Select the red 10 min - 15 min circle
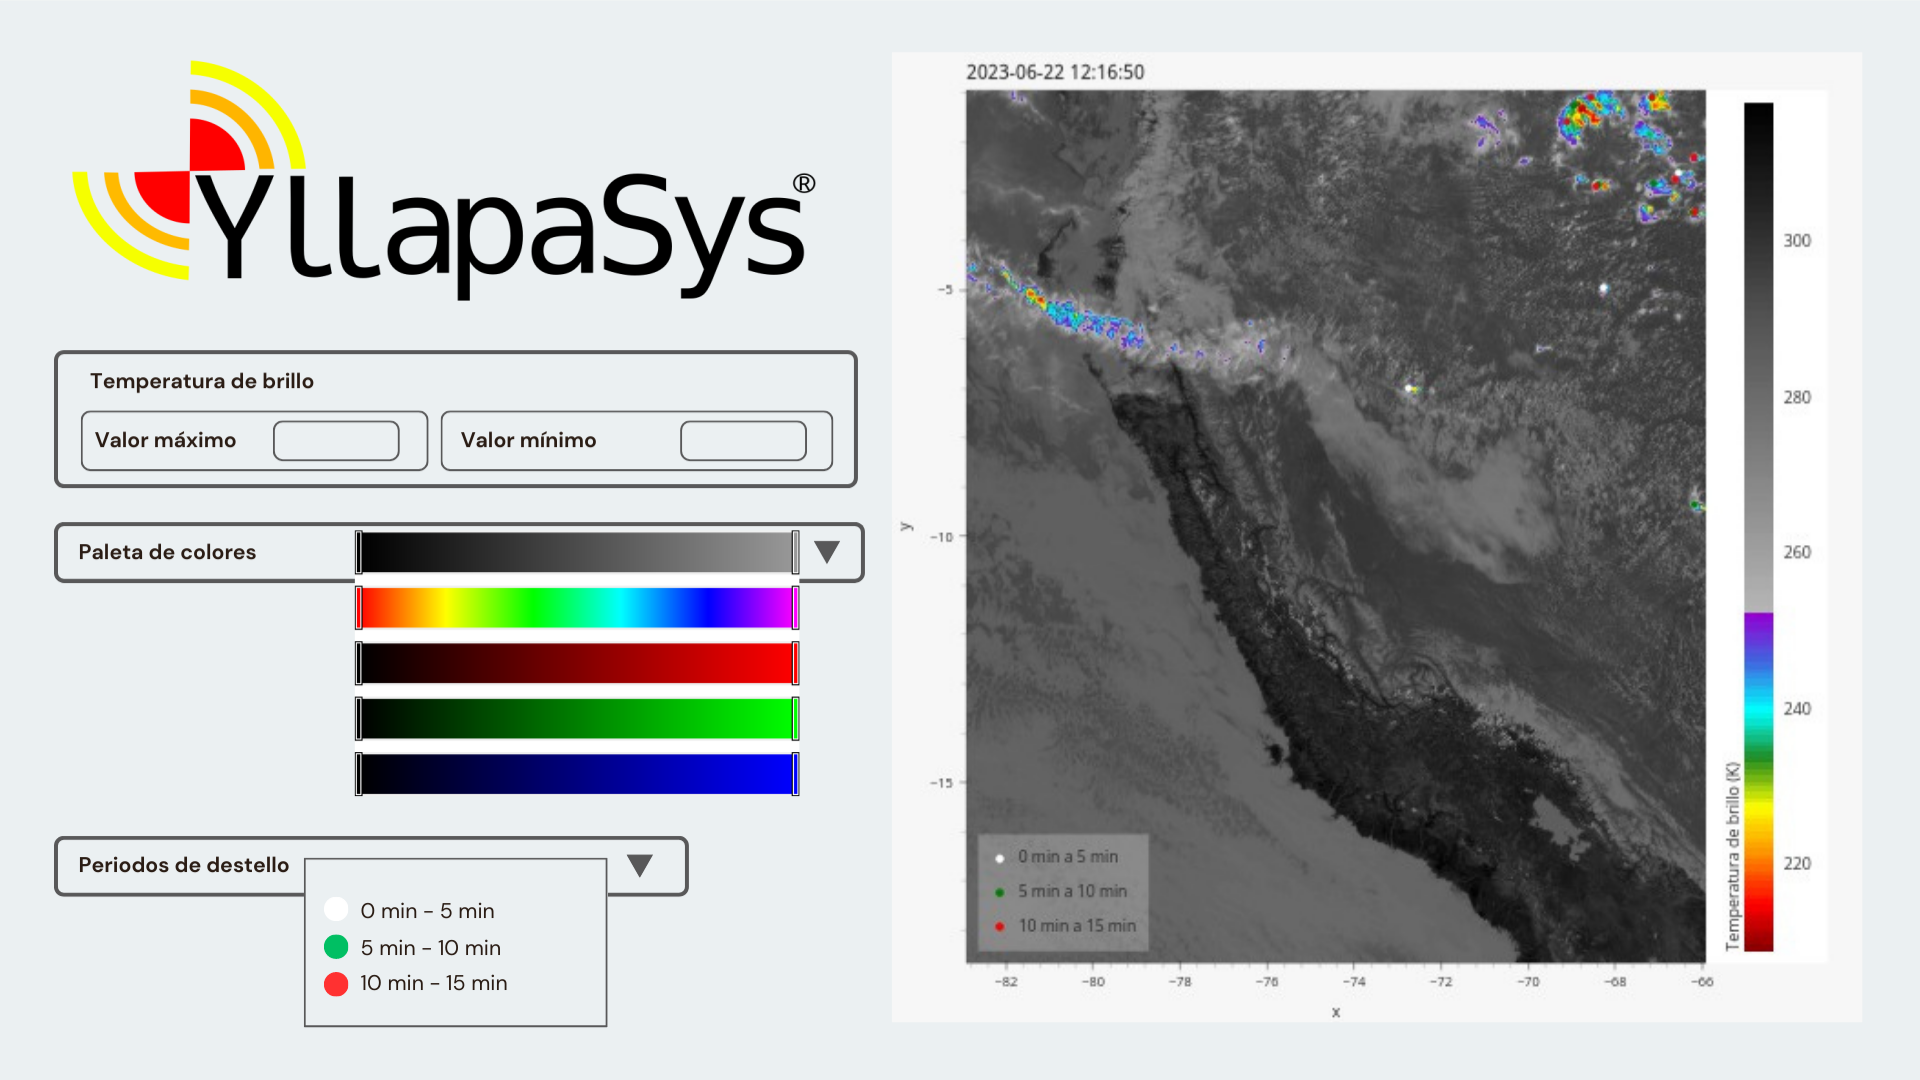Image resolution: width=1920 pixels, height=1080 pixels. click(x=336, y=984)
